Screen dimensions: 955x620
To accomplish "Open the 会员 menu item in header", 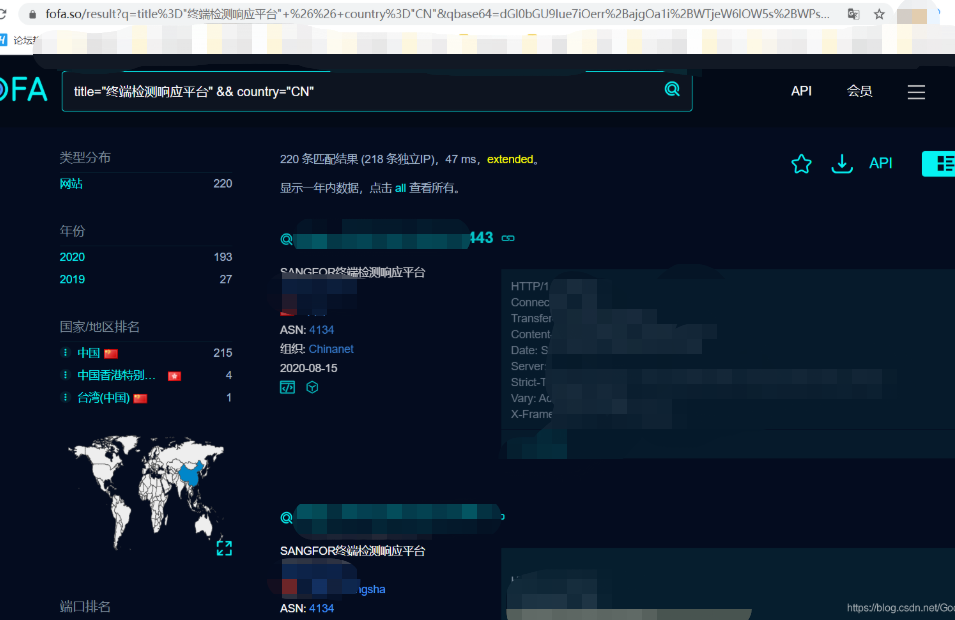I will tap(859, 91).
